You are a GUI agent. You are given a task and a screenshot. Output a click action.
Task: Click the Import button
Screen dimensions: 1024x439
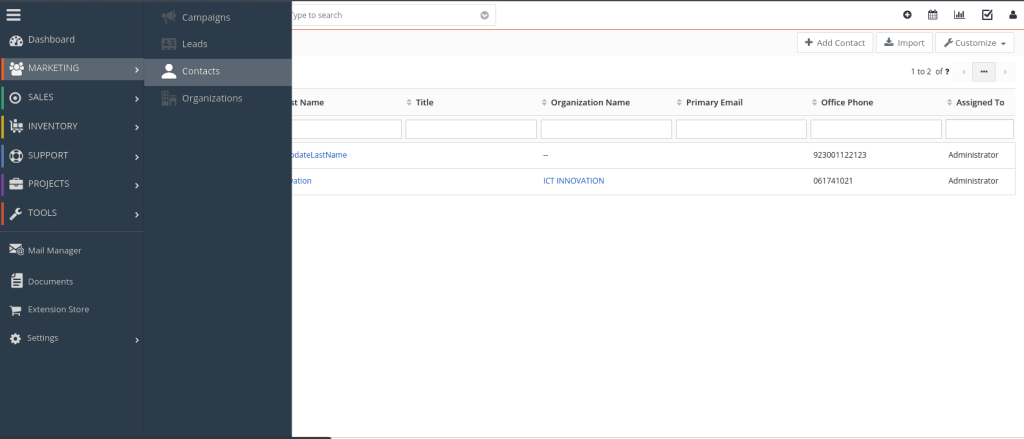[x=904, y=43]
